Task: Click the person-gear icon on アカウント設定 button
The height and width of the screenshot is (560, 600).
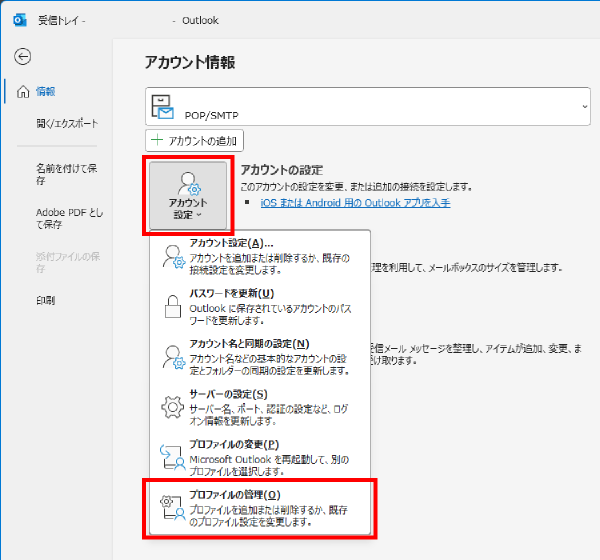Action: coord(189,184)
